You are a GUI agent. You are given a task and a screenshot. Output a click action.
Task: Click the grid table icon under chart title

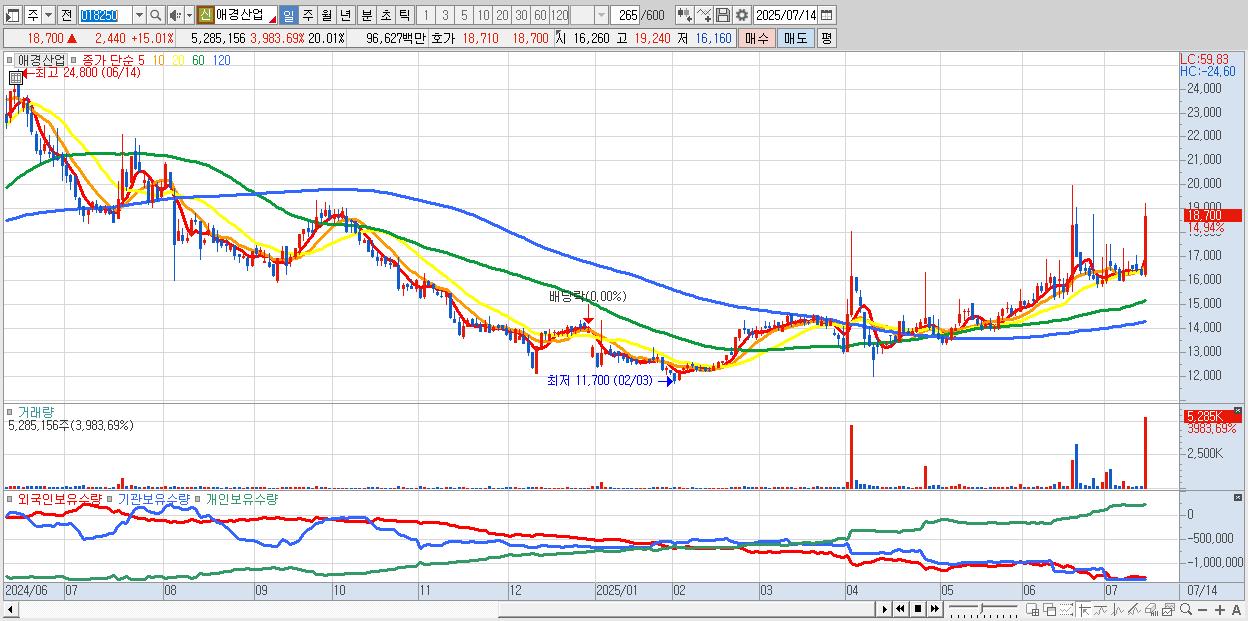click(x=15, y=77)
